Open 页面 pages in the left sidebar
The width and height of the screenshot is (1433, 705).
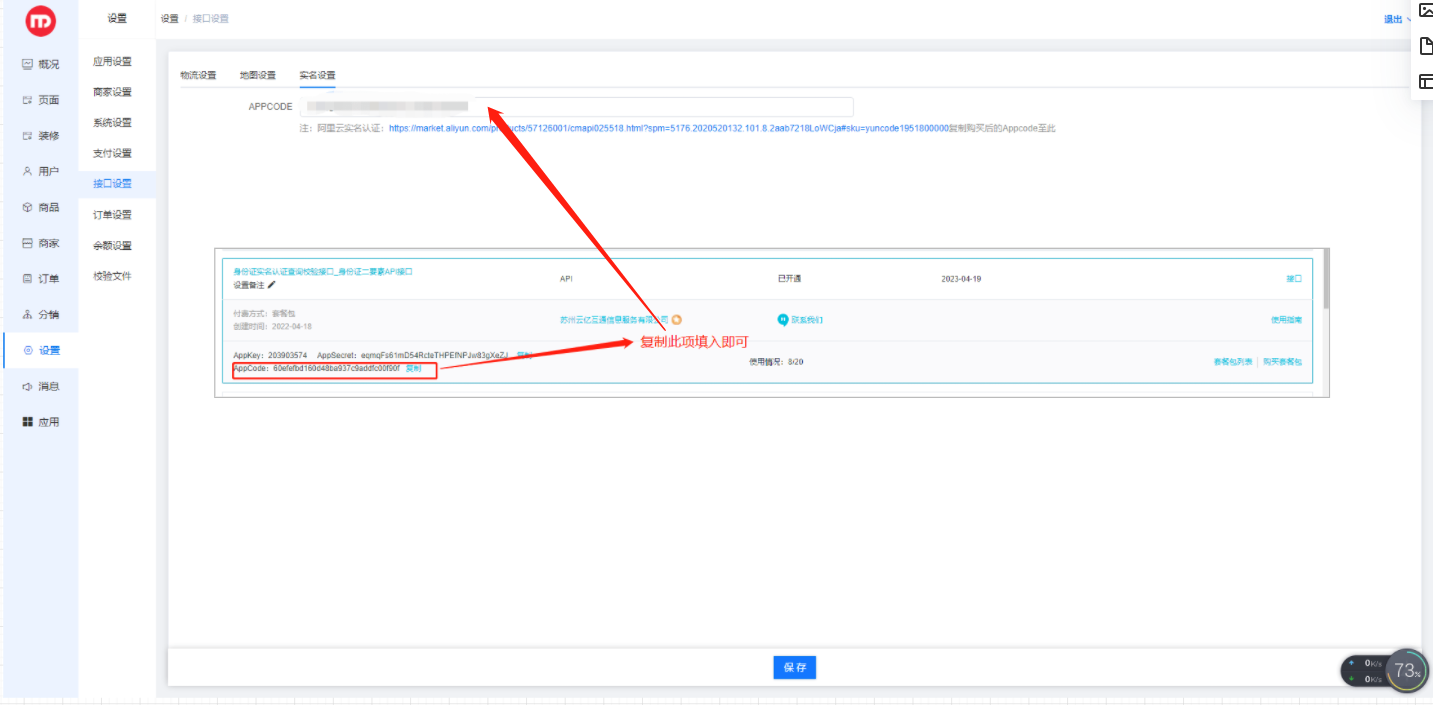pyautogui.click(x=41, y=100)
